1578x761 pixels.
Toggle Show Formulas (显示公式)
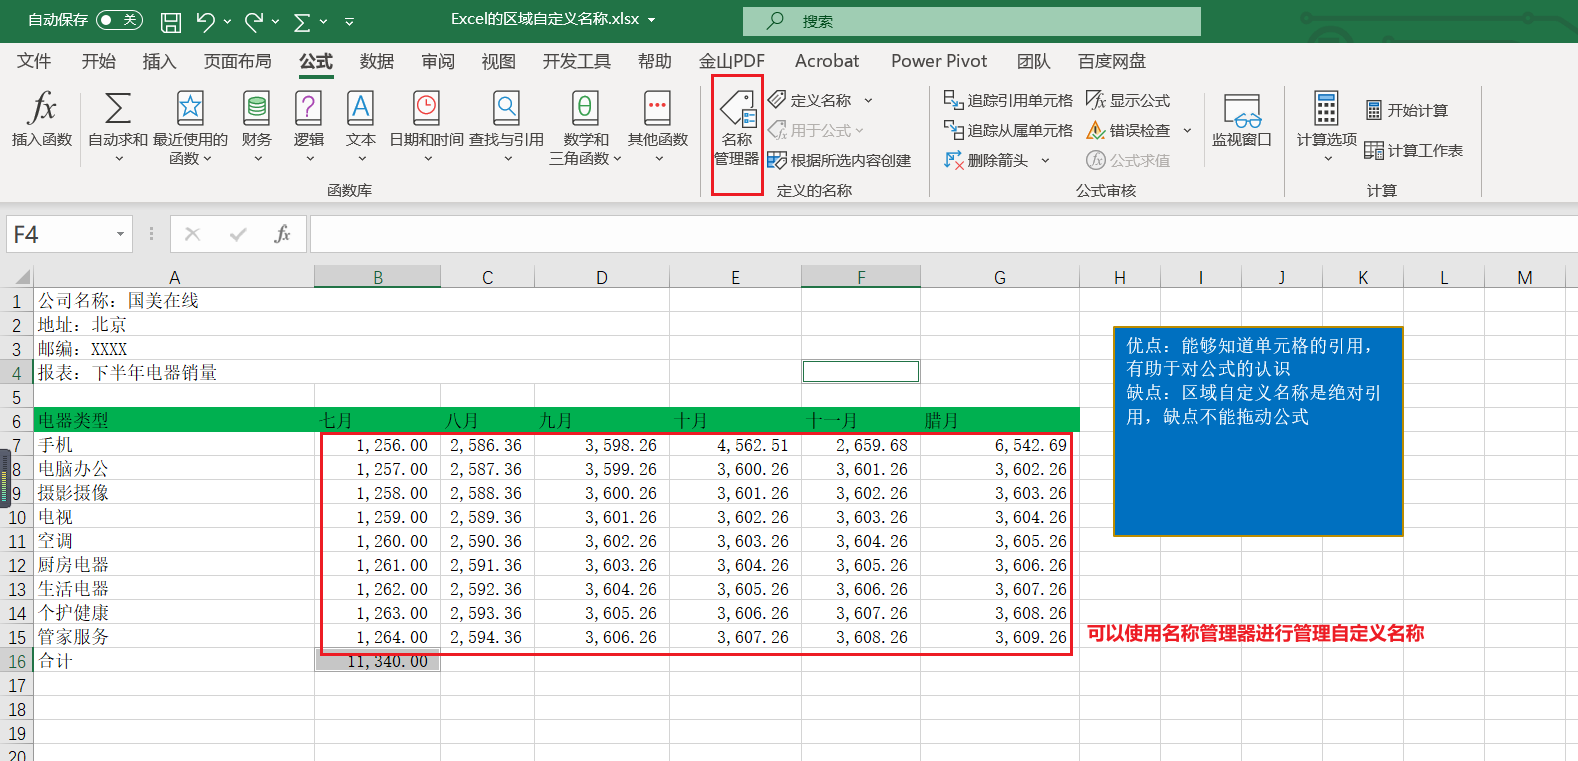pos(1128,100)
